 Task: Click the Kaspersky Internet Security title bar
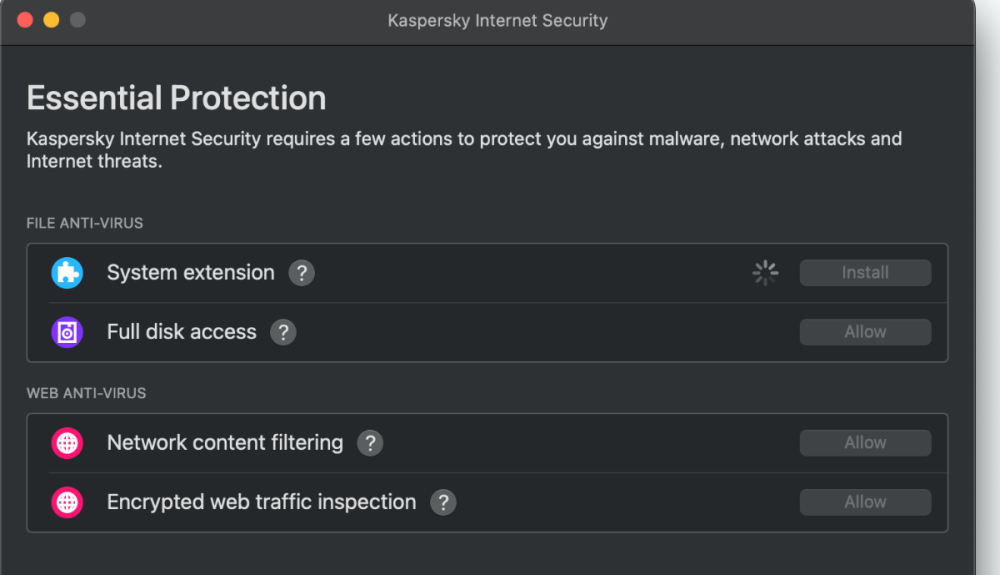click(497, 20)
